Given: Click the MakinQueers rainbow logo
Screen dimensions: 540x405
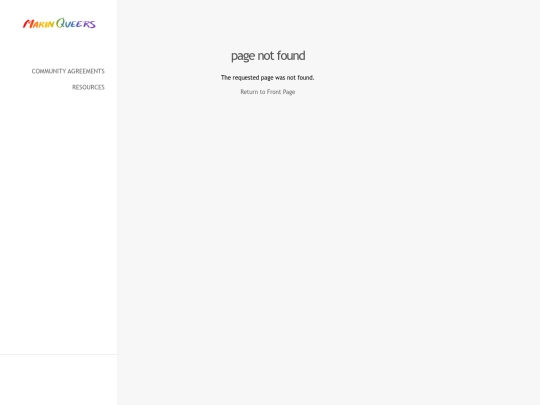Looking at the screenshot, I should click(x=59, y=23).
